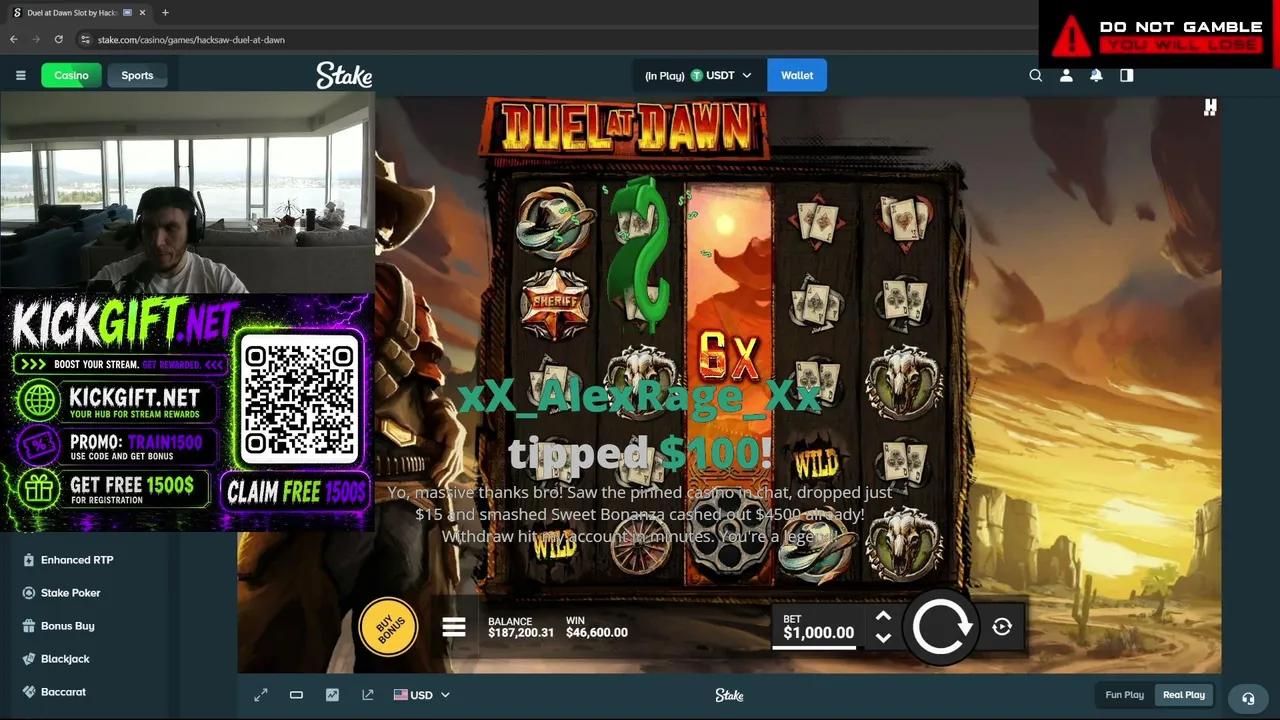Viewport: 1280px width, 720px height.
Task: Switch to Fun Play mode
Action: [x=1124, y=695]
